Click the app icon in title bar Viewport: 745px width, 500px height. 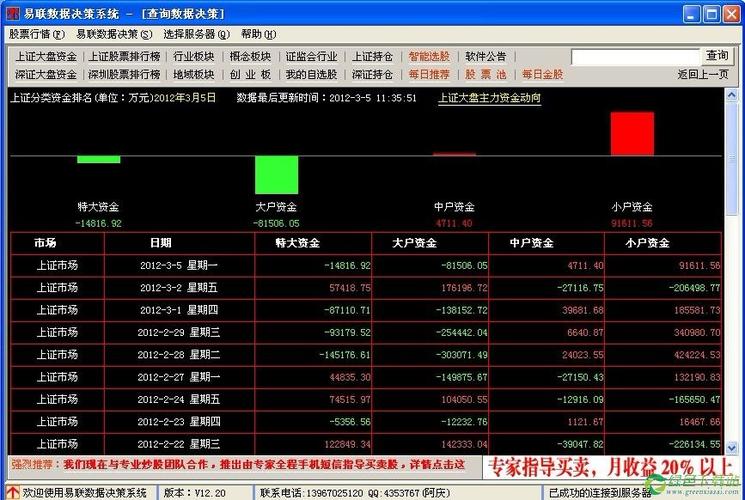coord(13,13)
